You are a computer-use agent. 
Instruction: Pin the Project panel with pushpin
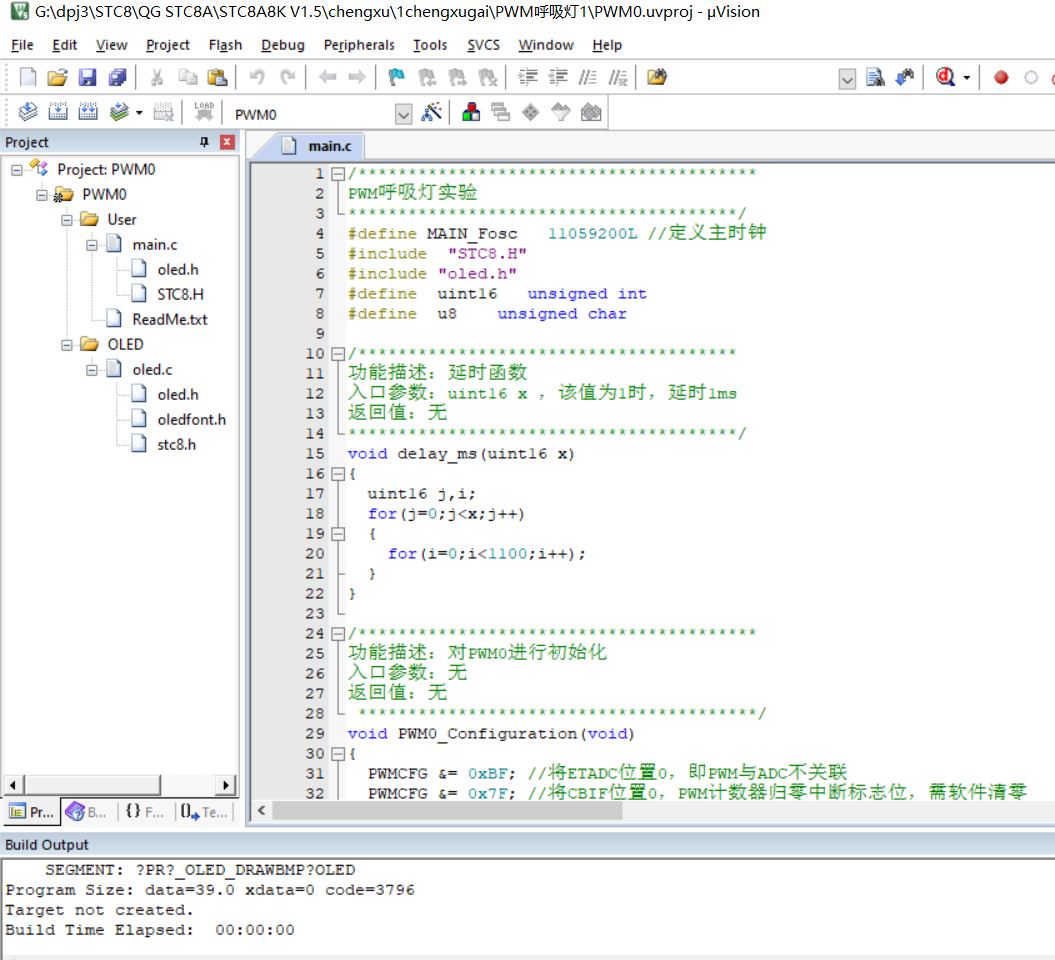point(205,142)
